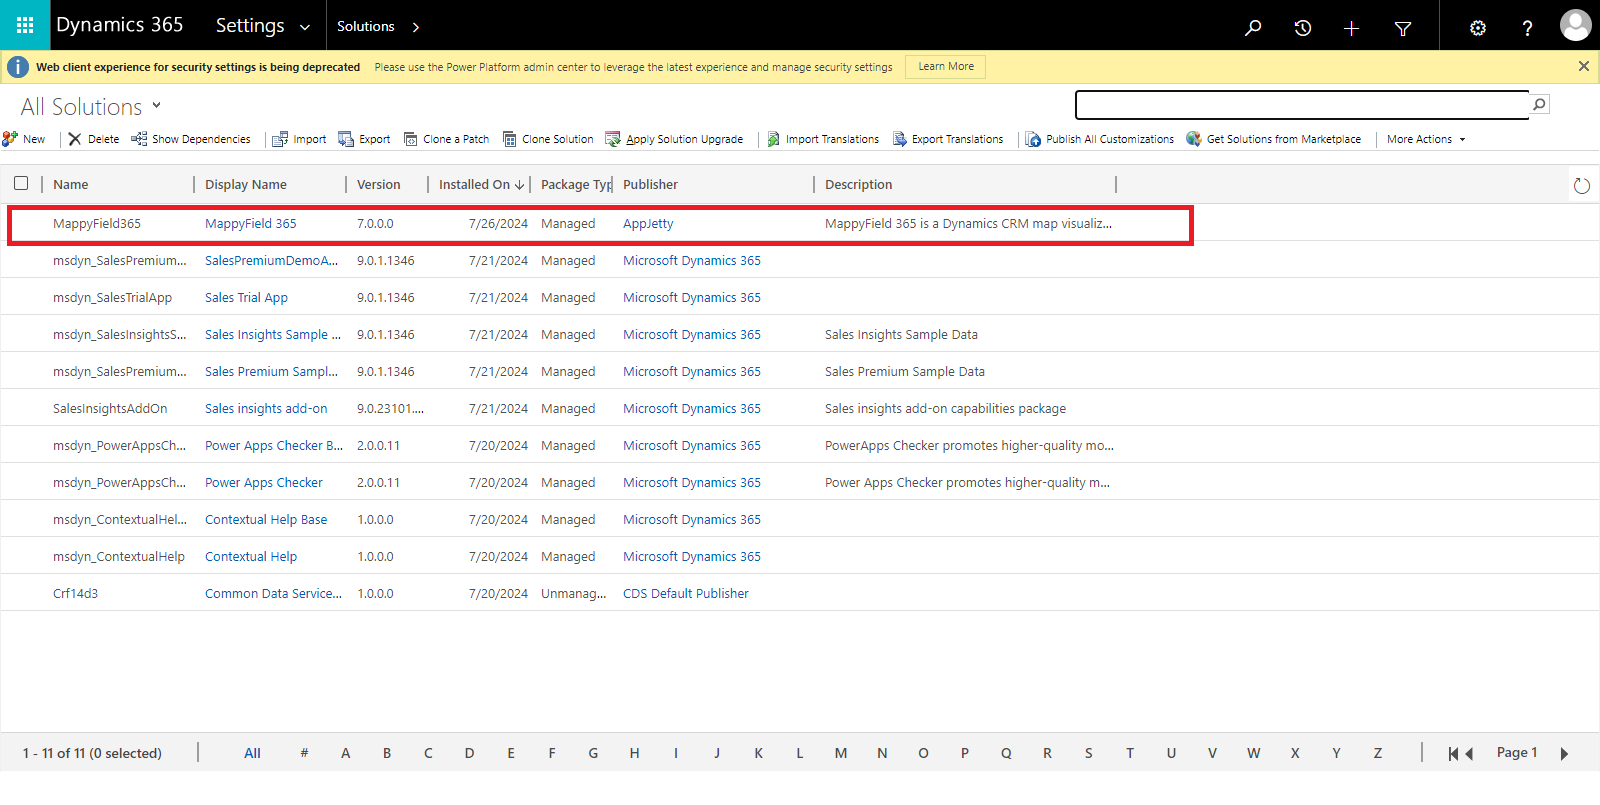Click the plus quick create icon
This screenshot has height=805, width=1600.
pos(1351,28)
